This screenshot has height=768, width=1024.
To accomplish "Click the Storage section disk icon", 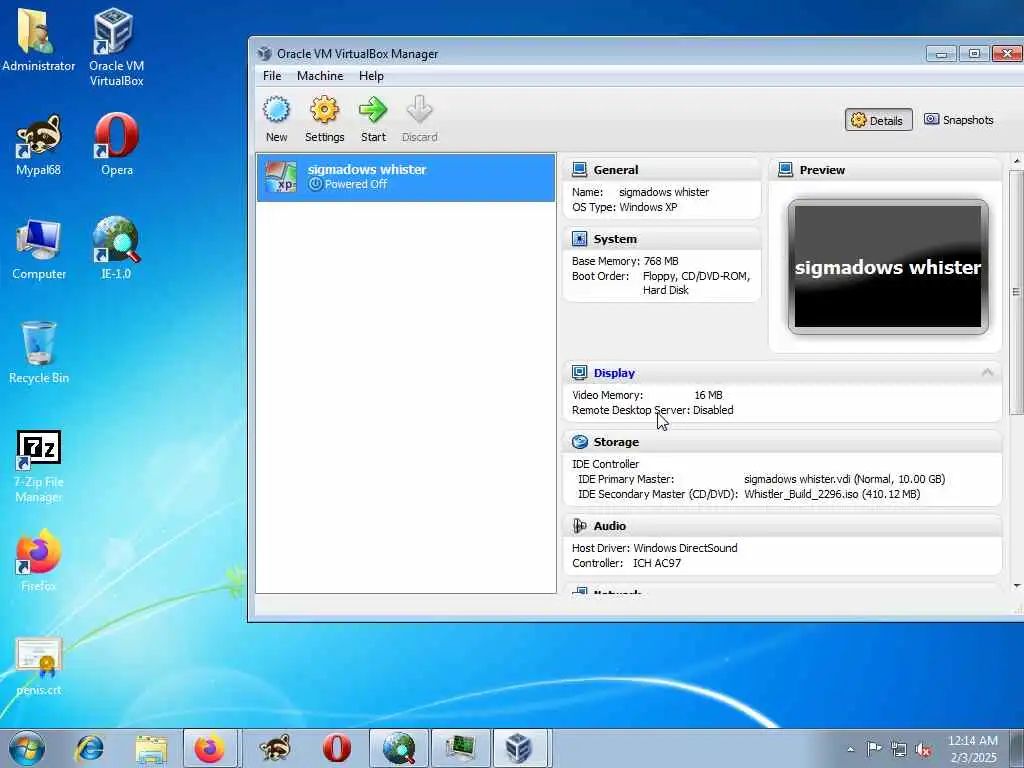I will tap(579, 442).
